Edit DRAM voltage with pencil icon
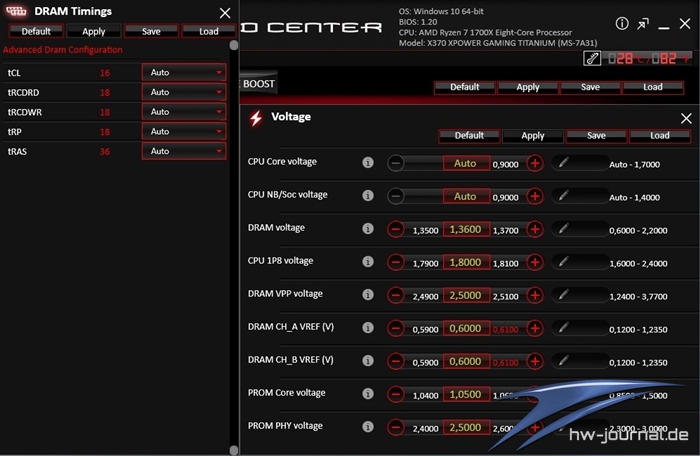Screen dimensions: 700x456 (563, 229)
